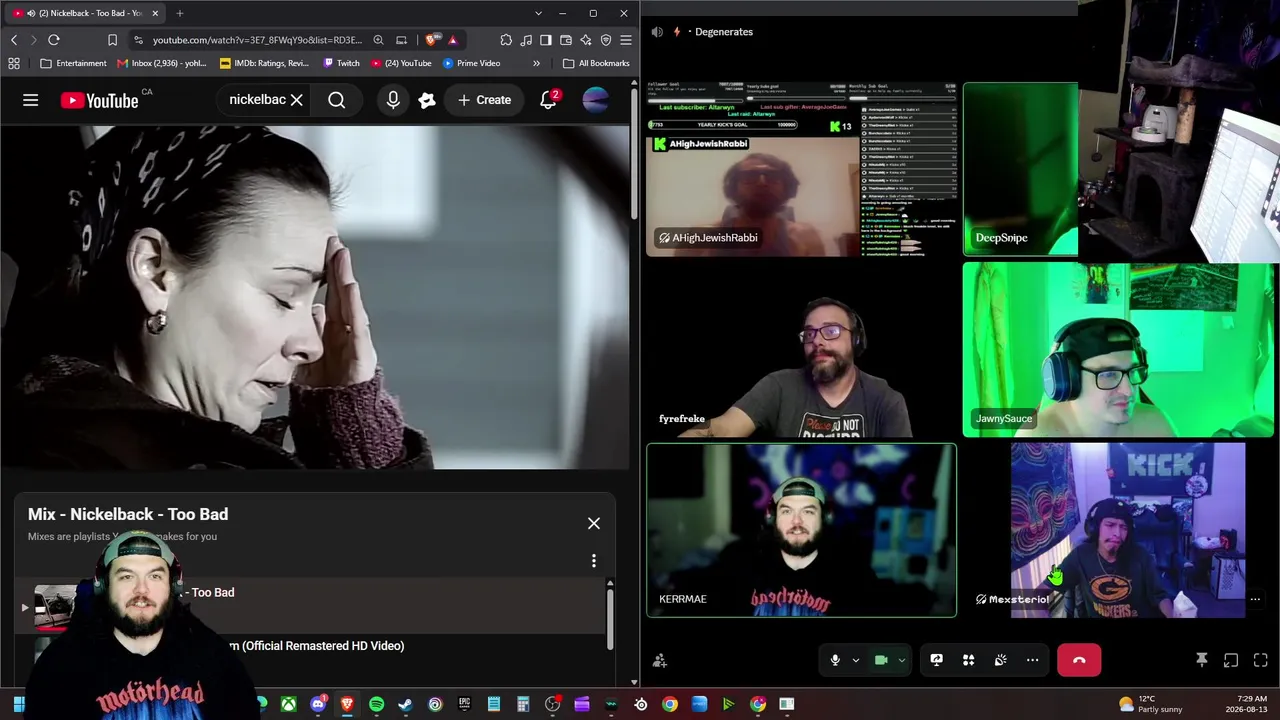This screenshot has height=720, width=1280.
Task: Select JawnySauce's video tile
Action: [x=1119, y=350]
